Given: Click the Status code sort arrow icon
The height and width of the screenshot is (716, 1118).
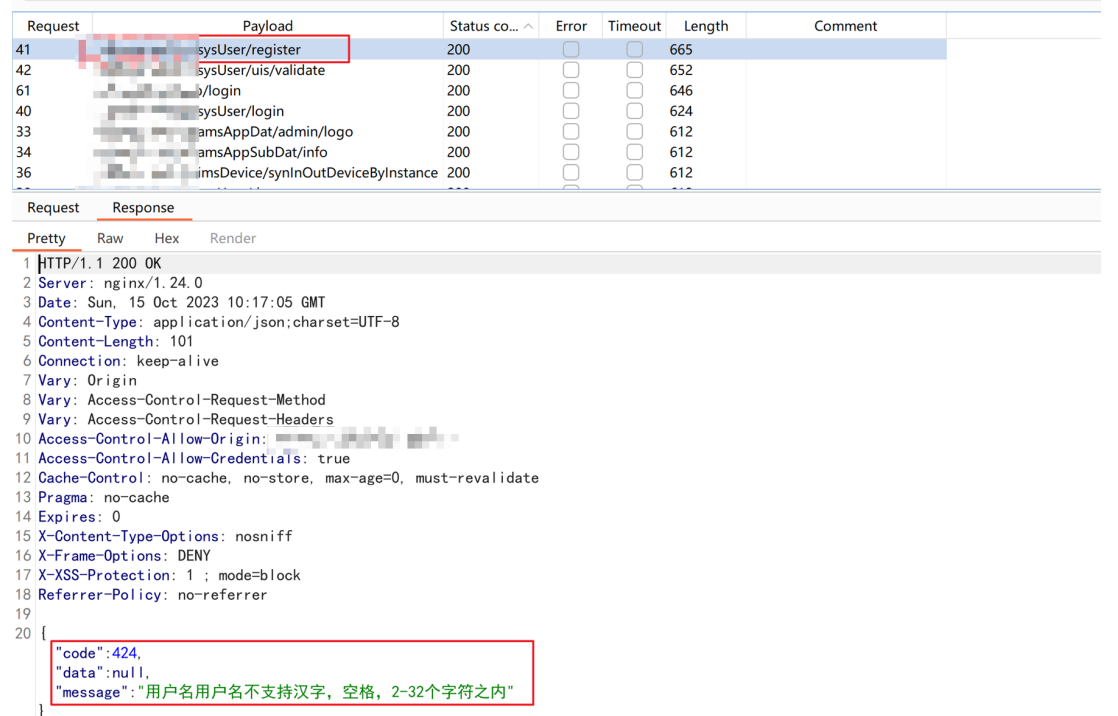Looking at the screenshot, I should click(x=528, y=26).
